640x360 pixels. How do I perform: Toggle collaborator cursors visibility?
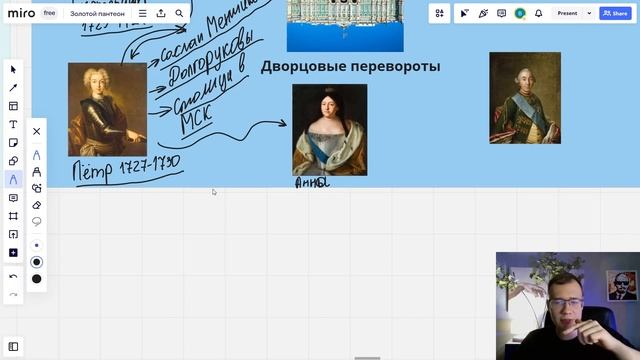click(464, 13)
